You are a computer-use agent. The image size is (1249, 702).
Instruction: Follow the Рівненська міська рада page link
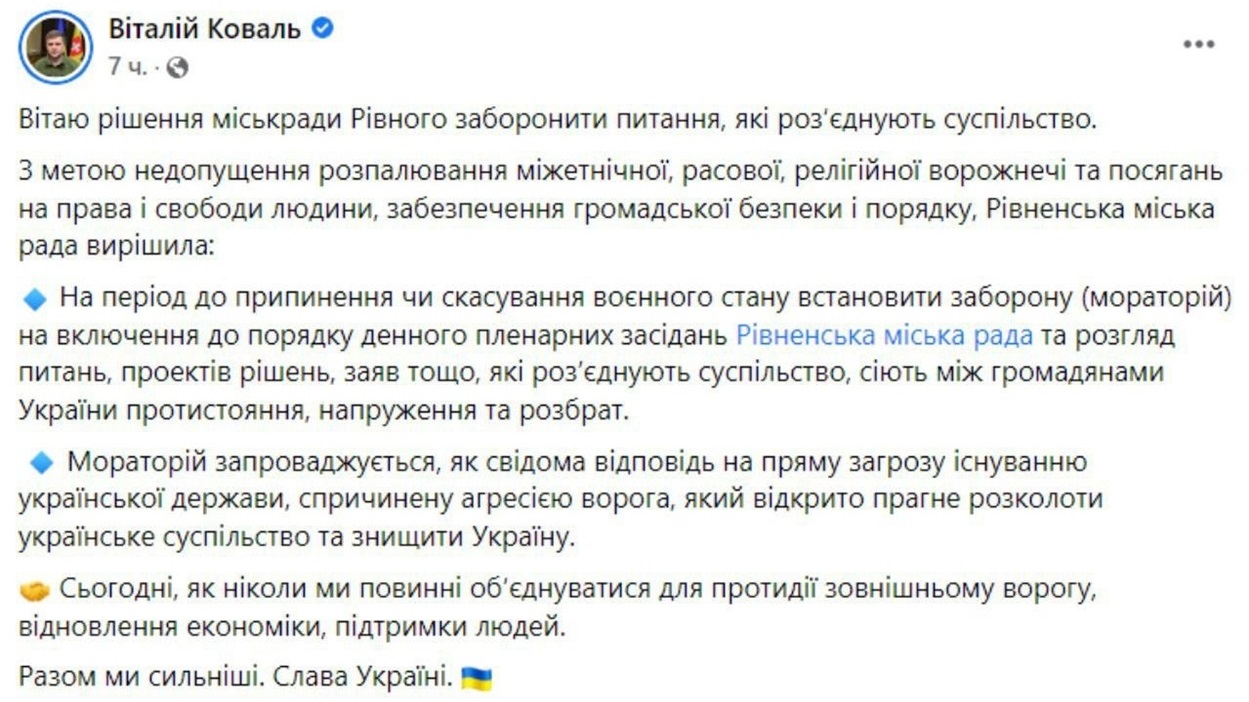884,335
